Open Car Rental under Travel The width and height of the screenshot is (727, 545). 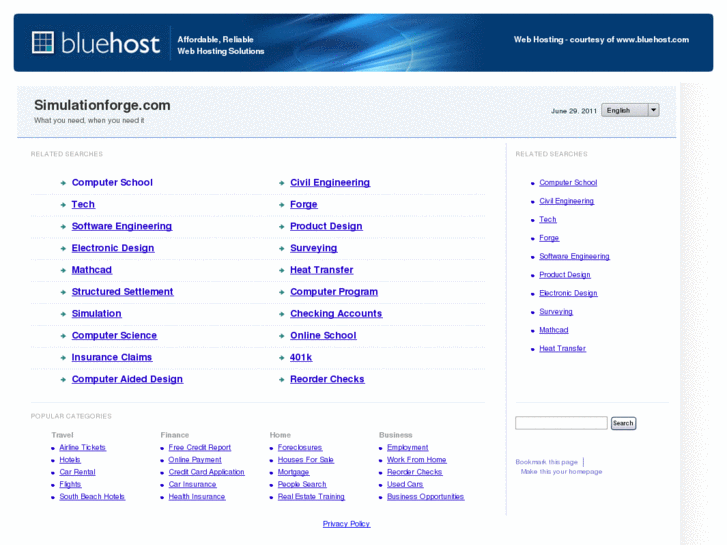pyautogui.click(x=77, y=472)
